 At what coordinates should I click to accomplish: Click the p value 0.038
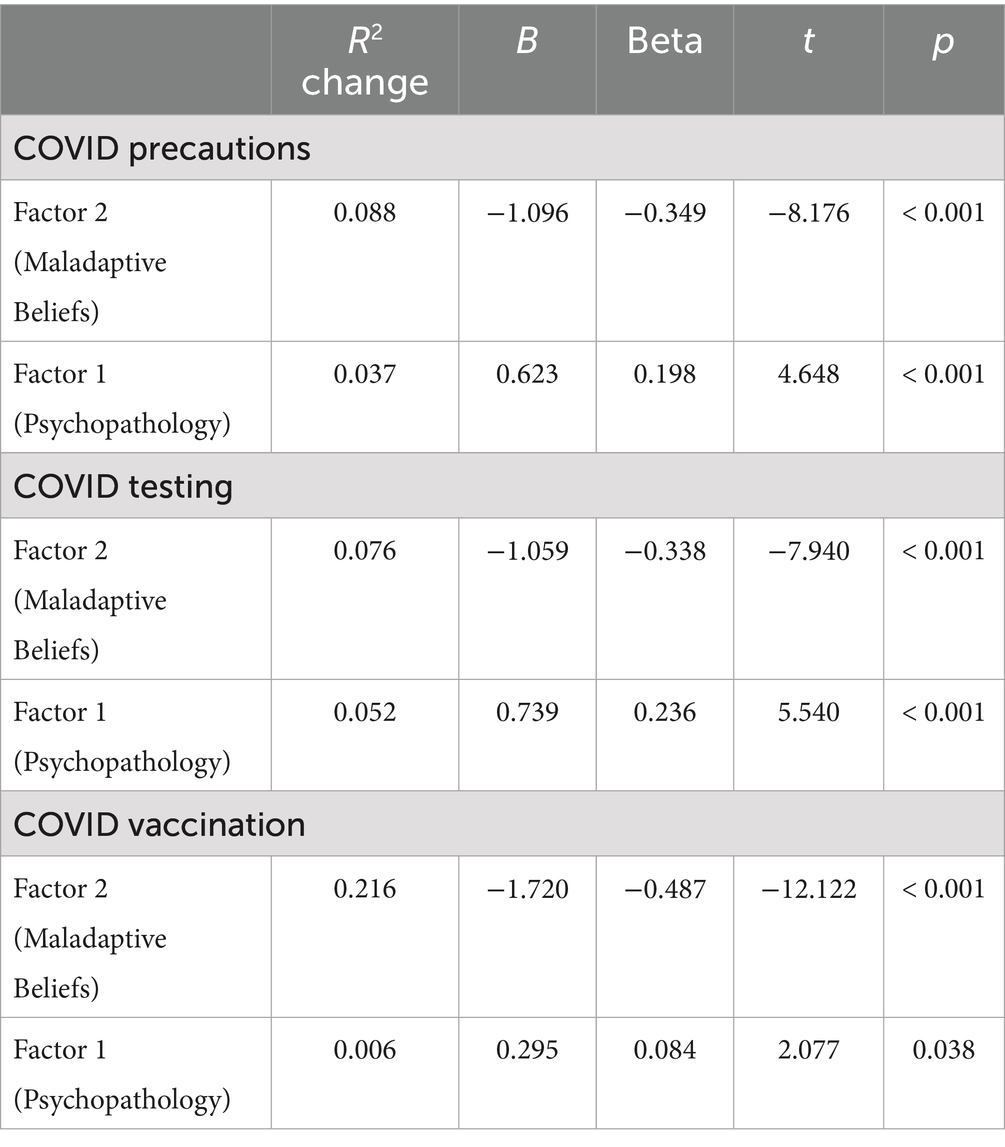point(942,1050)
